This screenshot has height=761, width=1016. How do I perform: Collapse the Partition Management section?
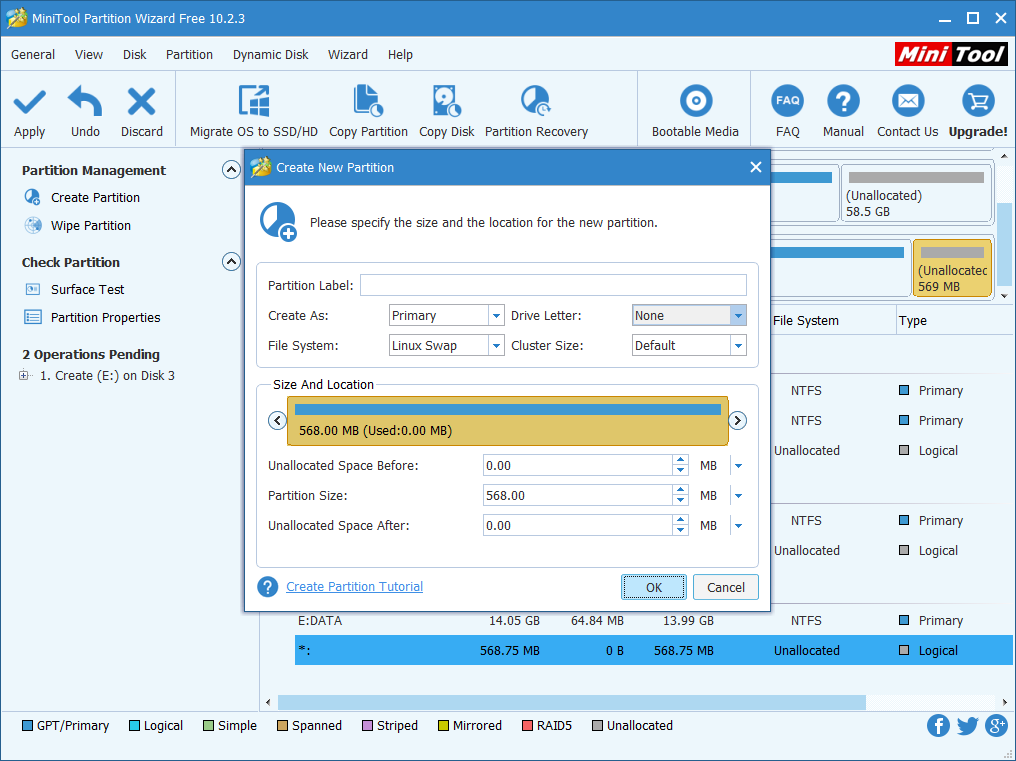(x=231, y=170)
